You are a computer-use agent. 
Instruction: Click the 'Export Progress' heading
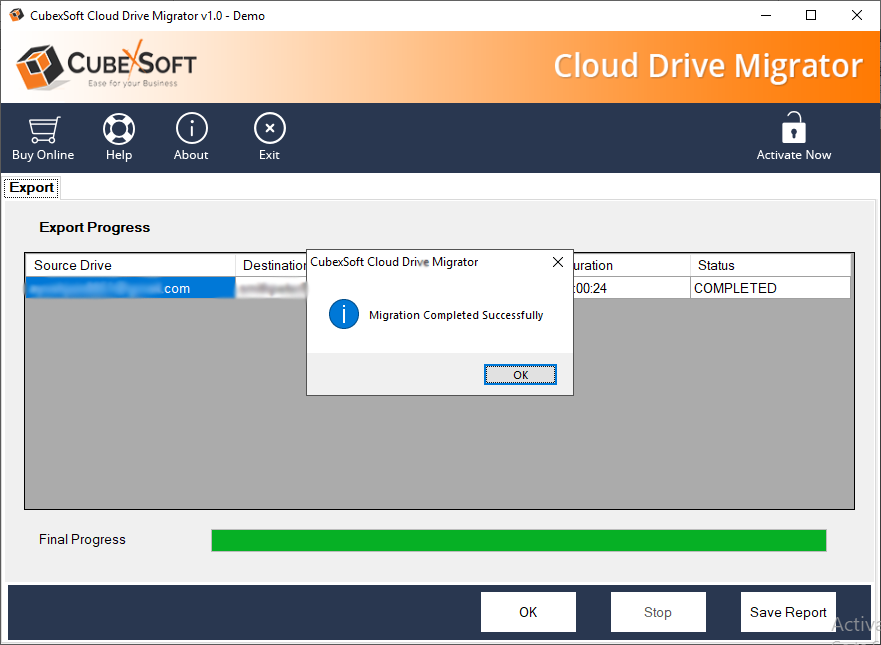point(94,228)
